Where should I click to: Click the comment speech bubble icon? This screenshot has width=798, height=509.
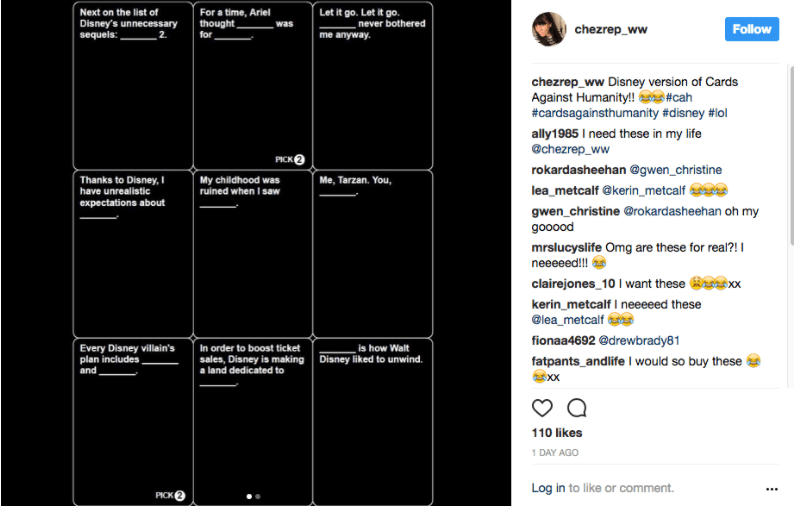[x=577, y=408]
